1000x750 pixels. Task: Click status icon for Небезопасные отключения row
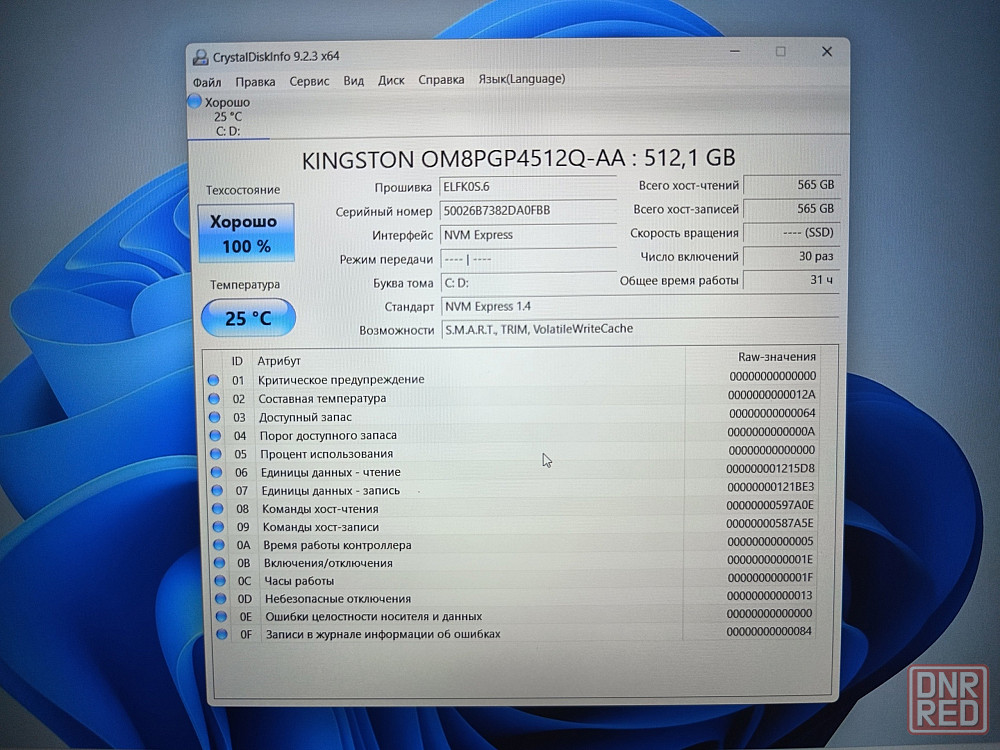point(219,598)
